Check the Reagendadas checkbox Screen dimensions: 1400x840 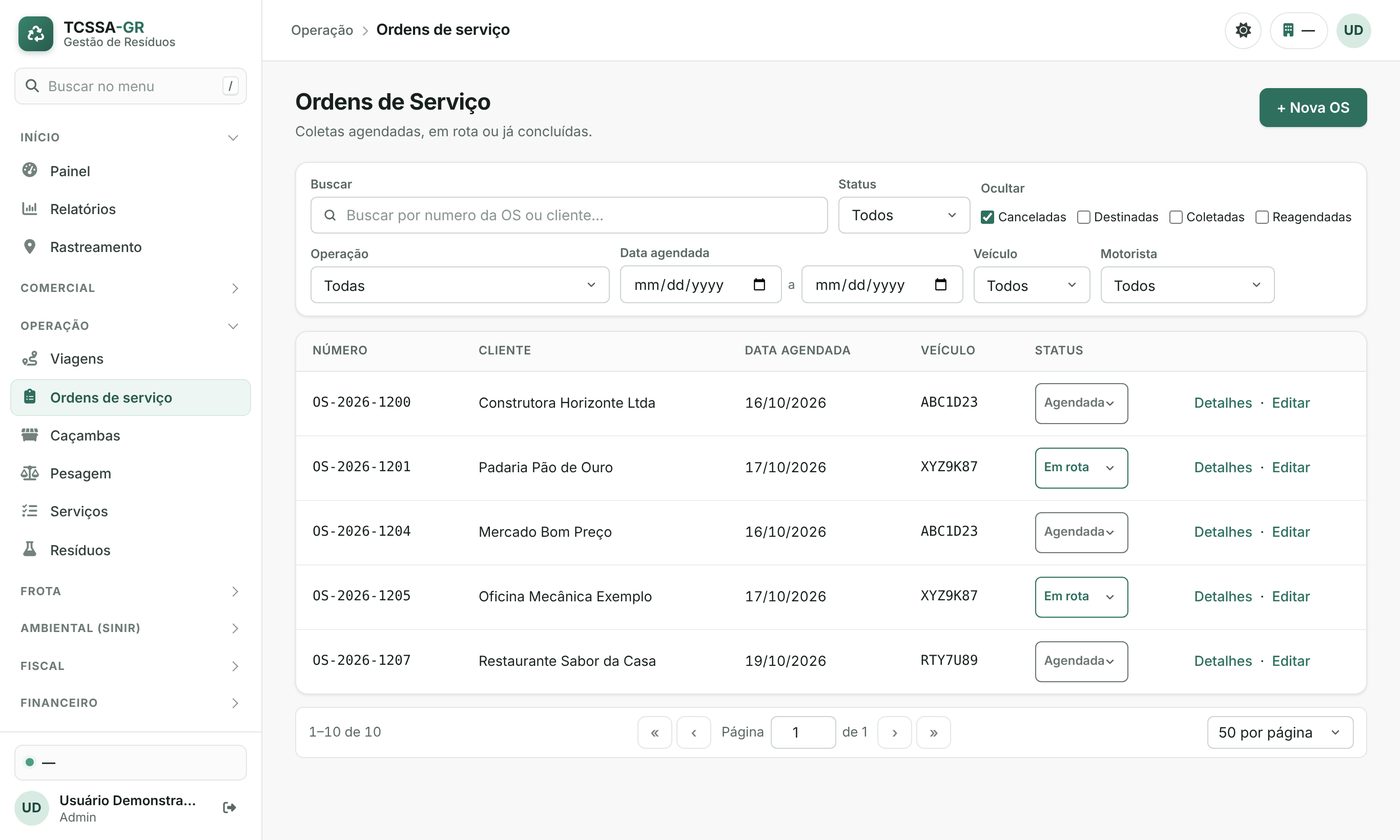pos(1262,217)
